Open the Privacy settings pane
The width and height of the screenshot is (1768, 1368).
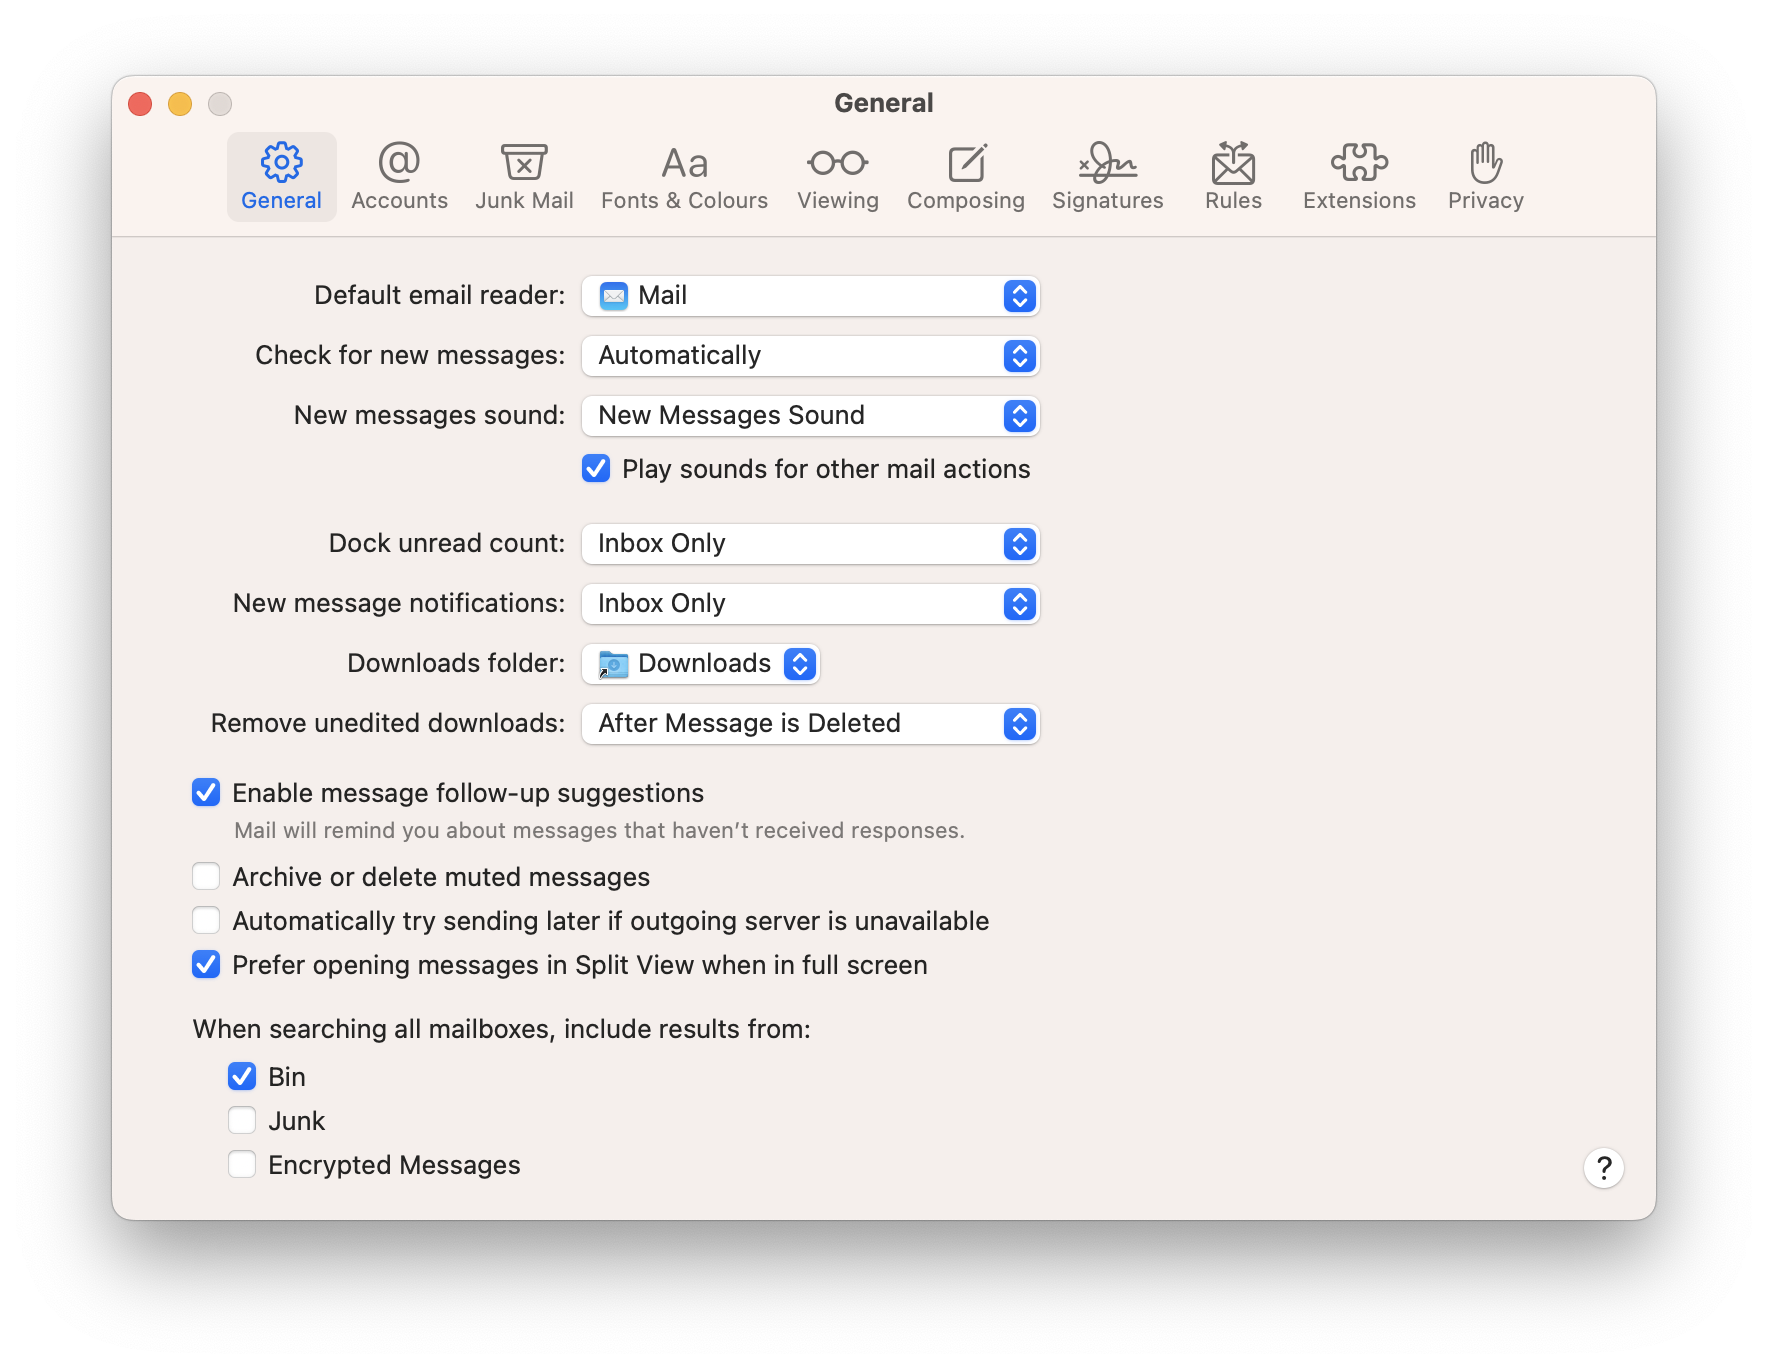1484,176
